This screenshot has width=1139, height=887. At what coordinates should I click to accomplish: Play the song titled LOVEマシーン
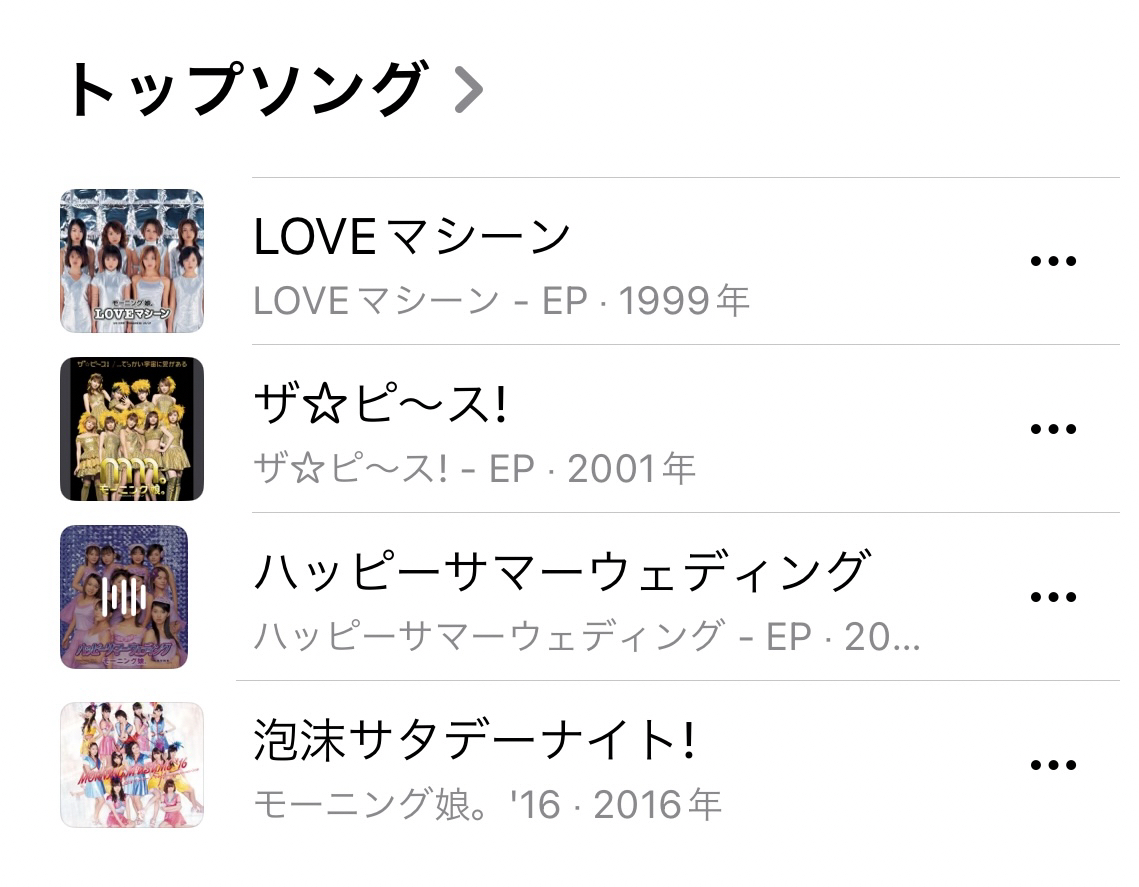(x=412, y=238)
